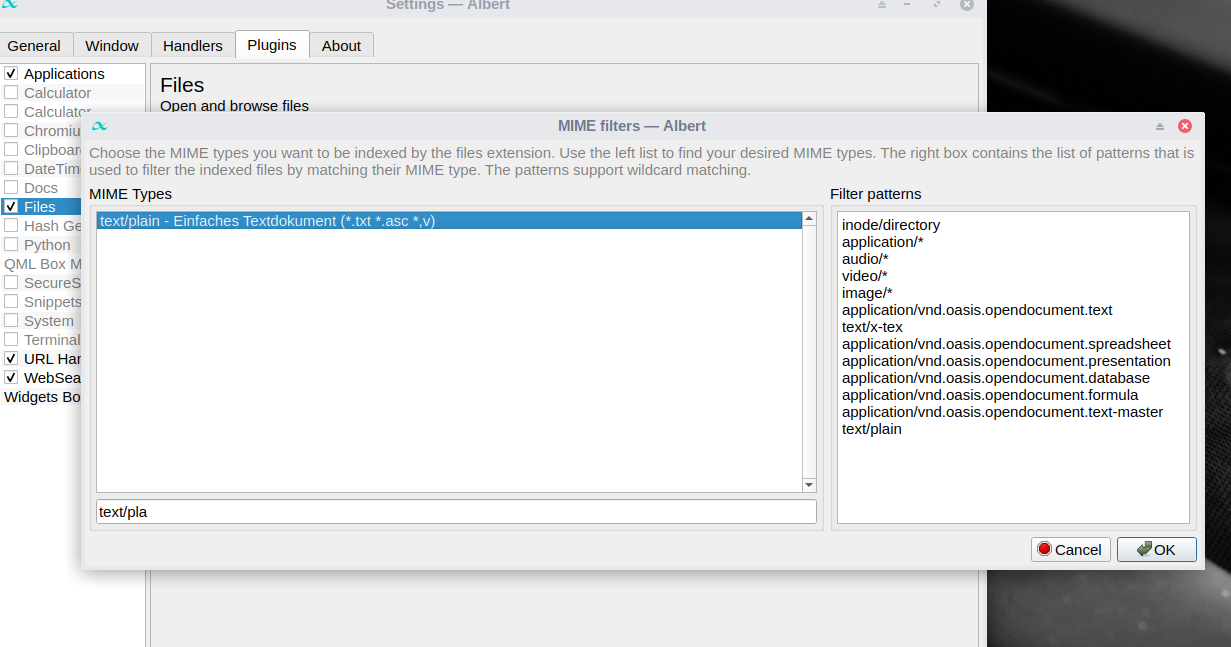Select Widgets Box entry in plugin list
The height and width of the screenshot is (647, 1231).
point(42,397)
